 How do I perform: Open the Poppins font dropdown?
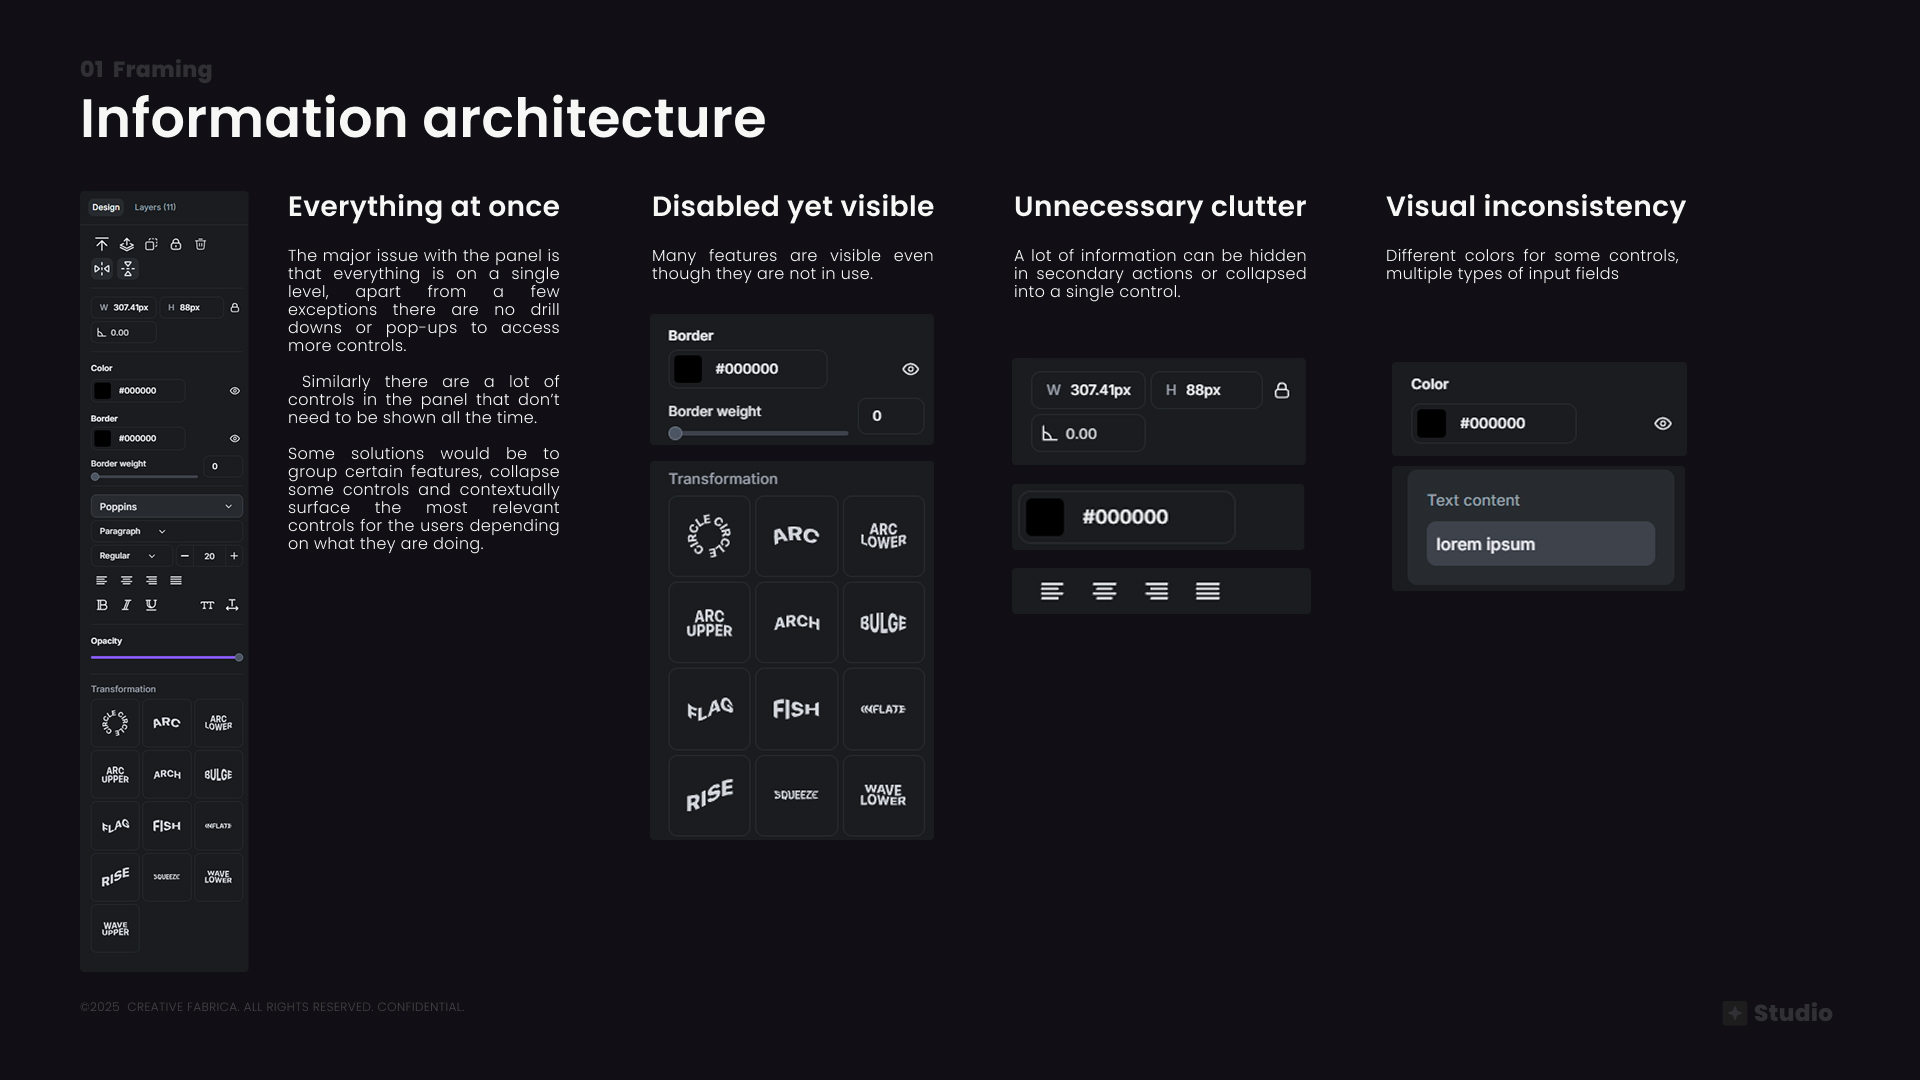click(x=167, y=506)
